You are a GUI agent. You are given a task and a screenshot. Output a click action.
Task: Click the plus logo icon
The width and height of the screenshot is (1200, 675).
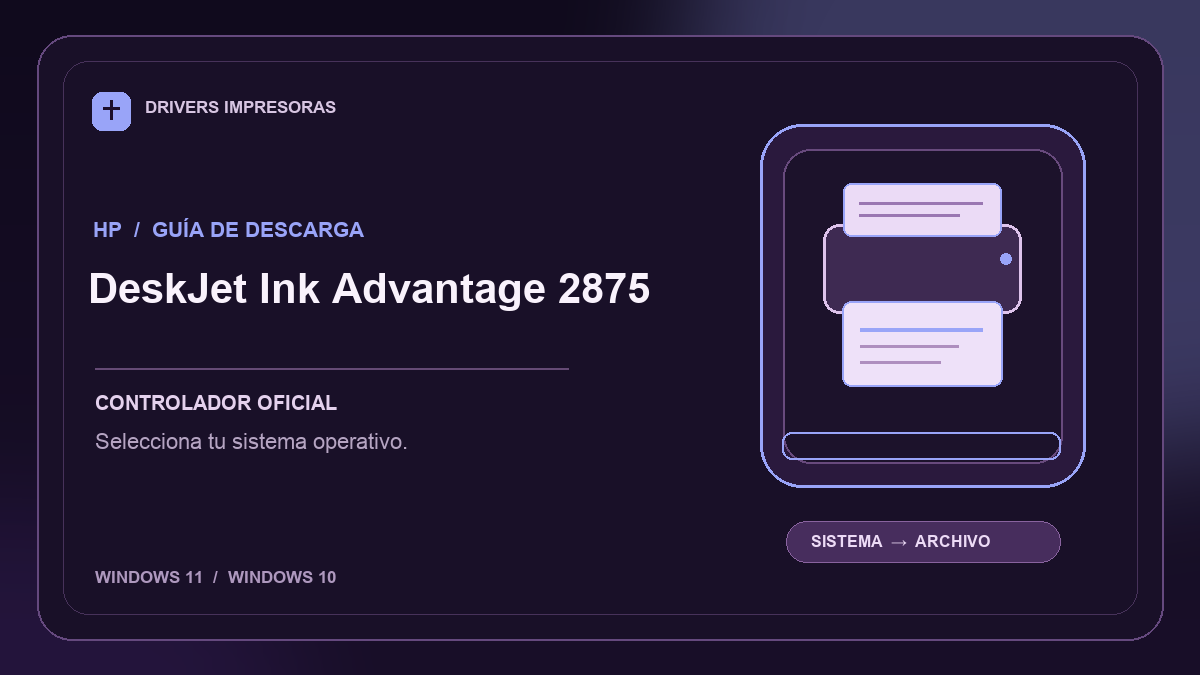[111, 111]
